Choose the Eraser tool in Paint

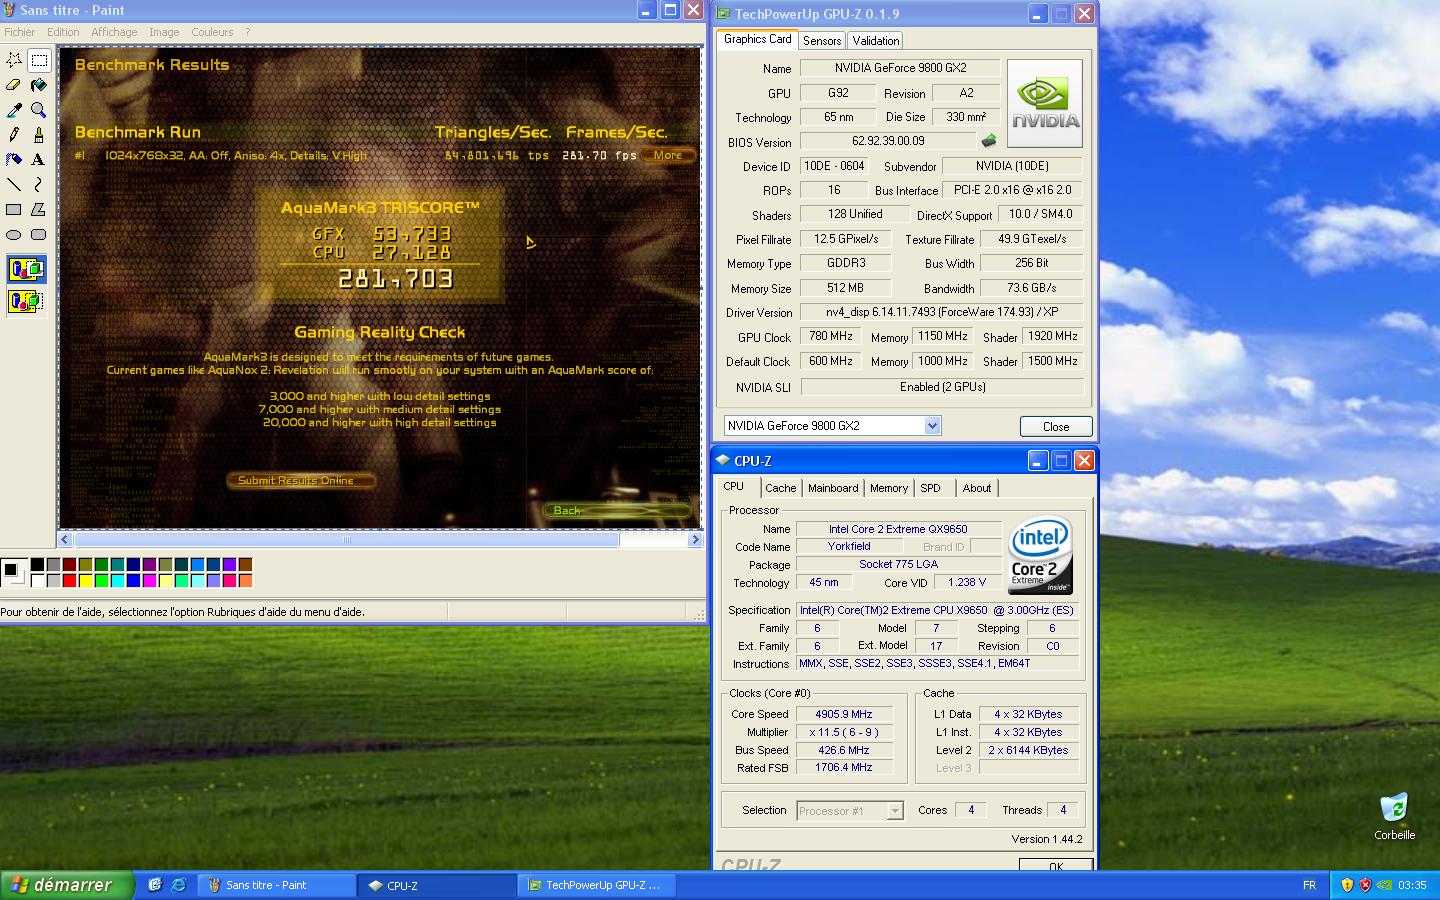pos(14,85)
